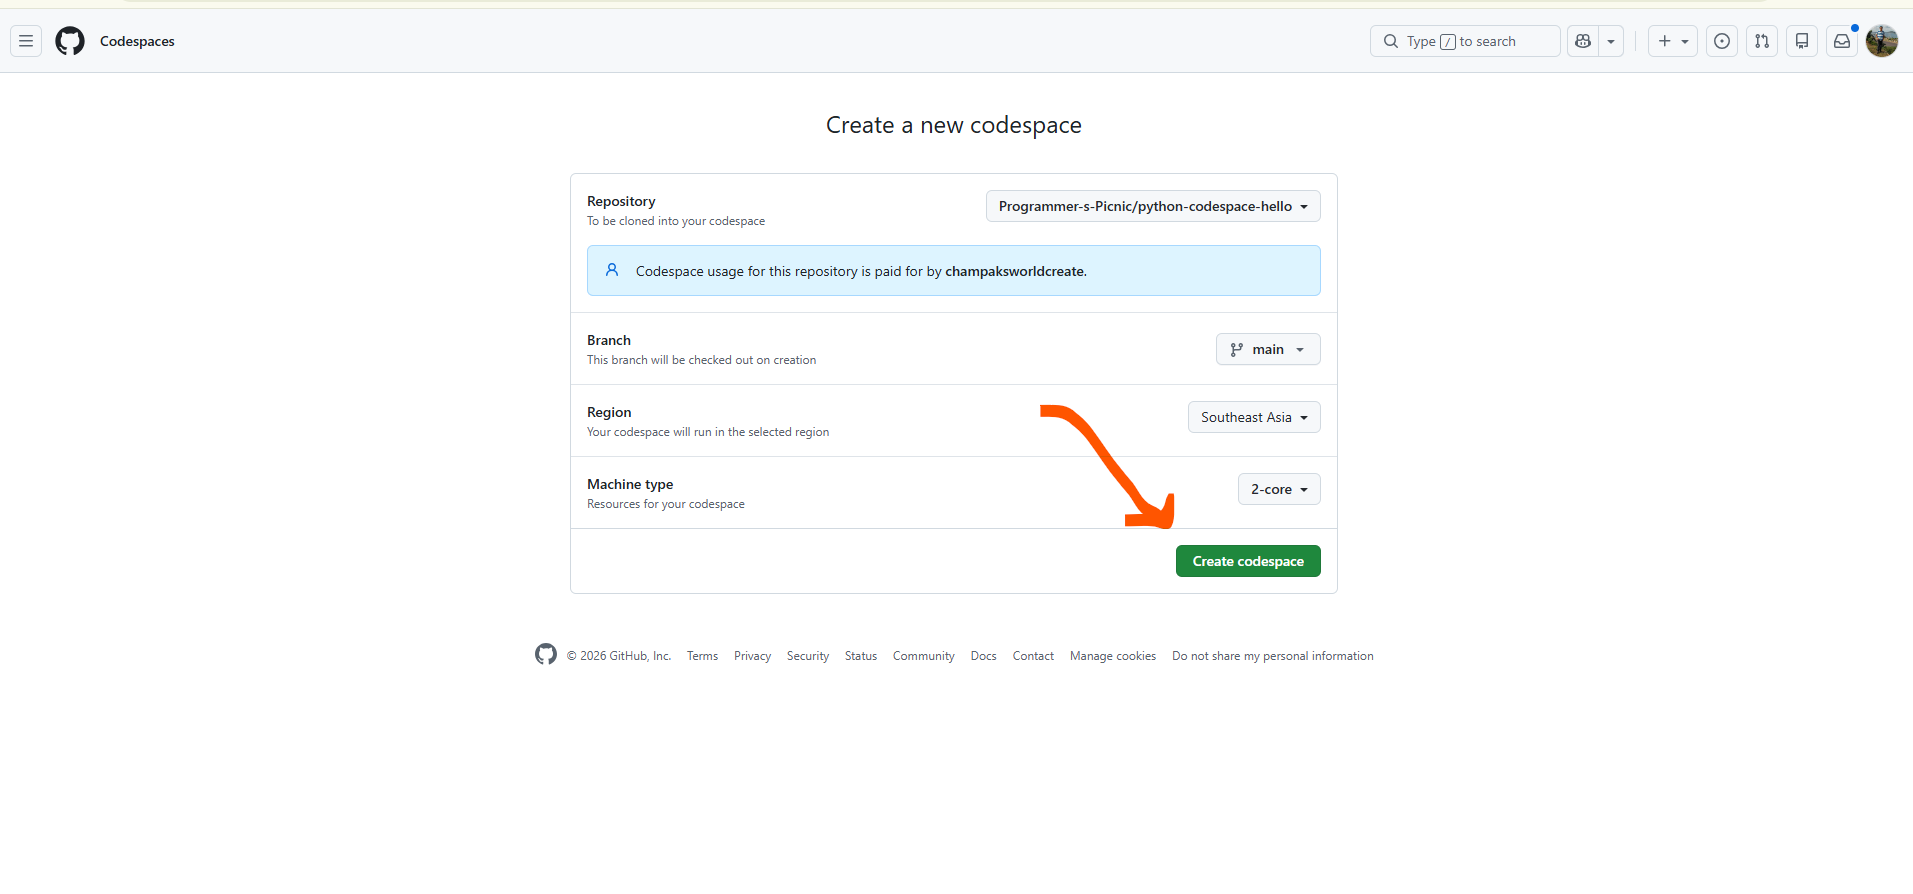Open the notifications inbox icon
1913x894 pixels.
pyautogui.click(x=1842, y=41)
